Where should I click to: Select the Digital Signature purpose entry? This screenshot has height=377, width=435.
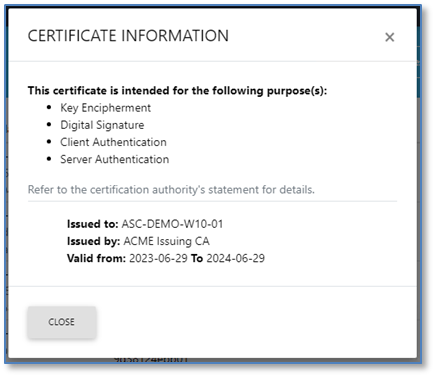tap(102, 125)
